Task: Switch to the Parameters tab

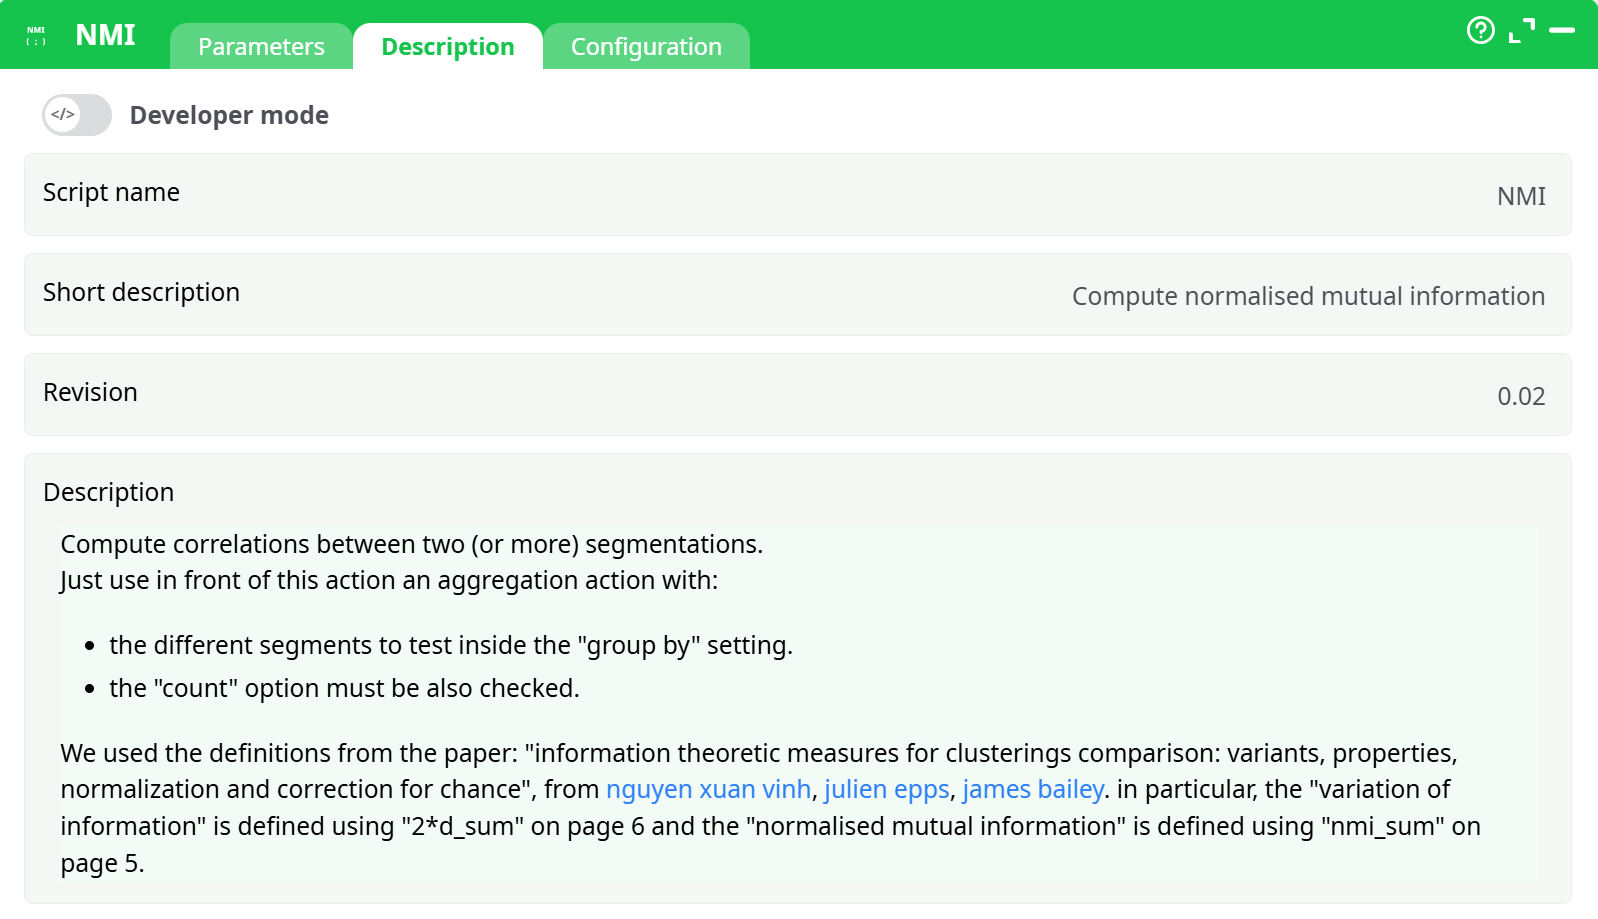Action: [x=261, y=47]
